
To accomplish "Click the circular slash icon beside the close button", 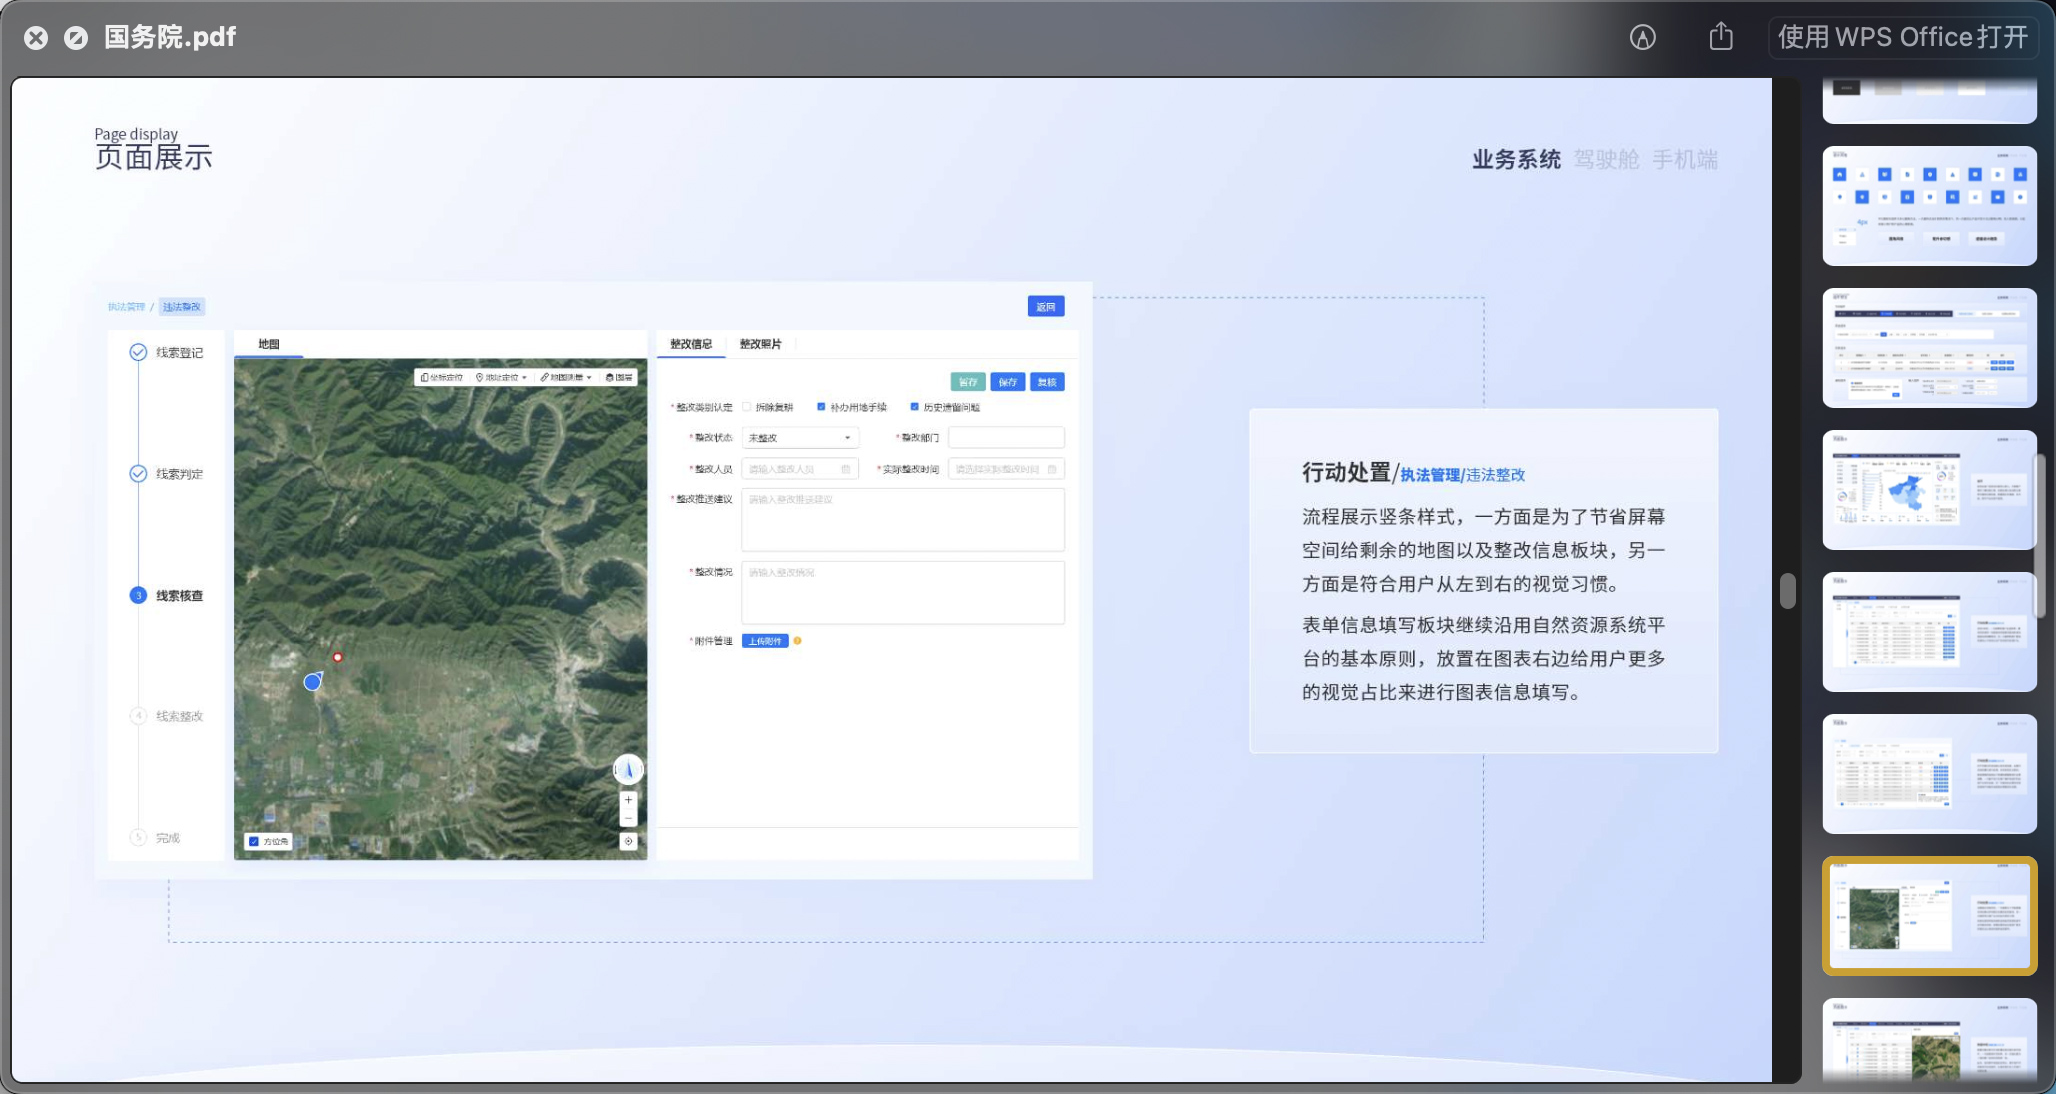I will 76,38.
